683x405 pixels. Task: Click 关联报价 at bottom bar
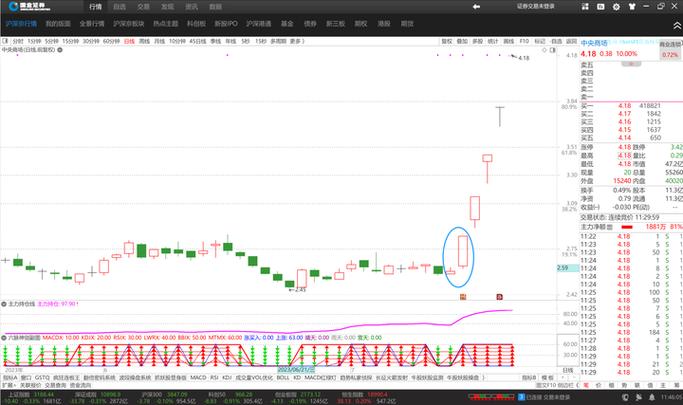pos(30,385)
